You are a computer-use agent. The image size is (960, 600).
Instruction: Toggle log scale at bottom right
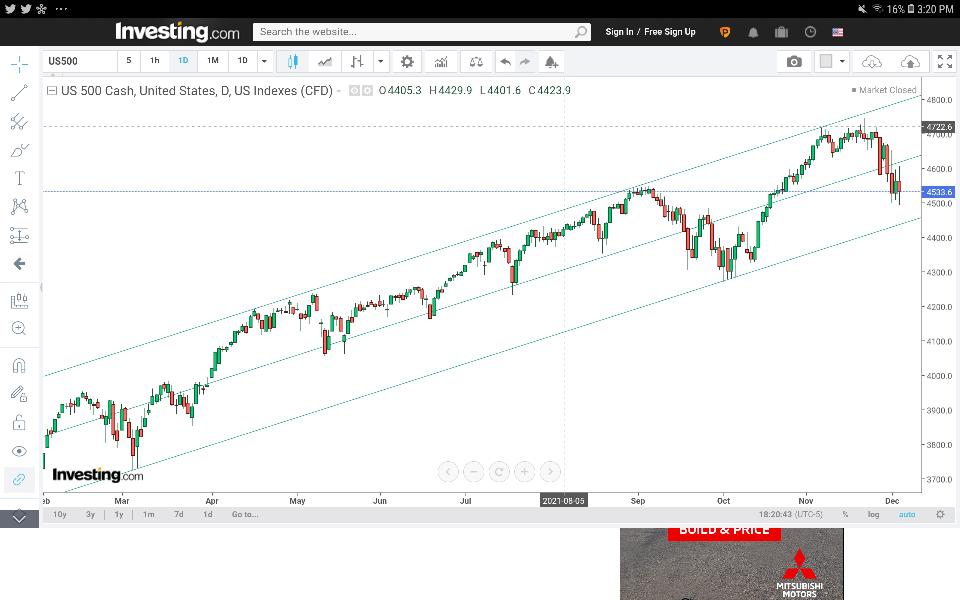(873, 514)
